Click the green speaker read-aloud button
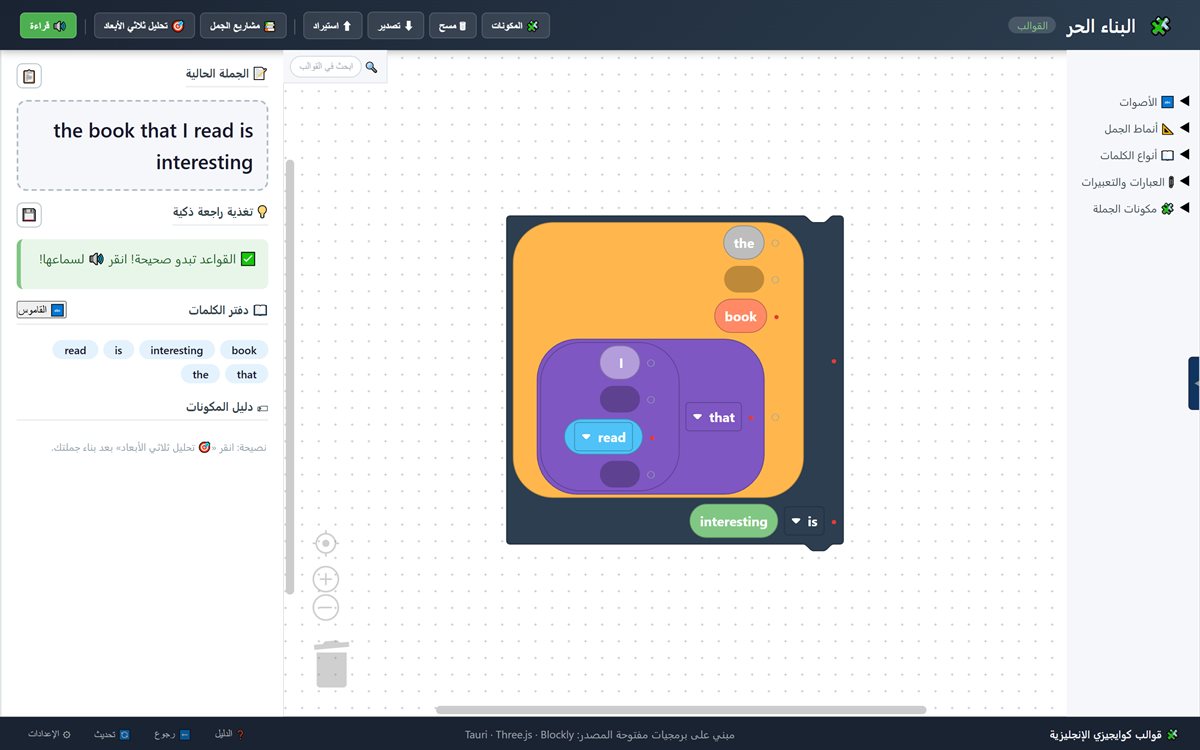The image size is (1200, 750). pos(48,26)
